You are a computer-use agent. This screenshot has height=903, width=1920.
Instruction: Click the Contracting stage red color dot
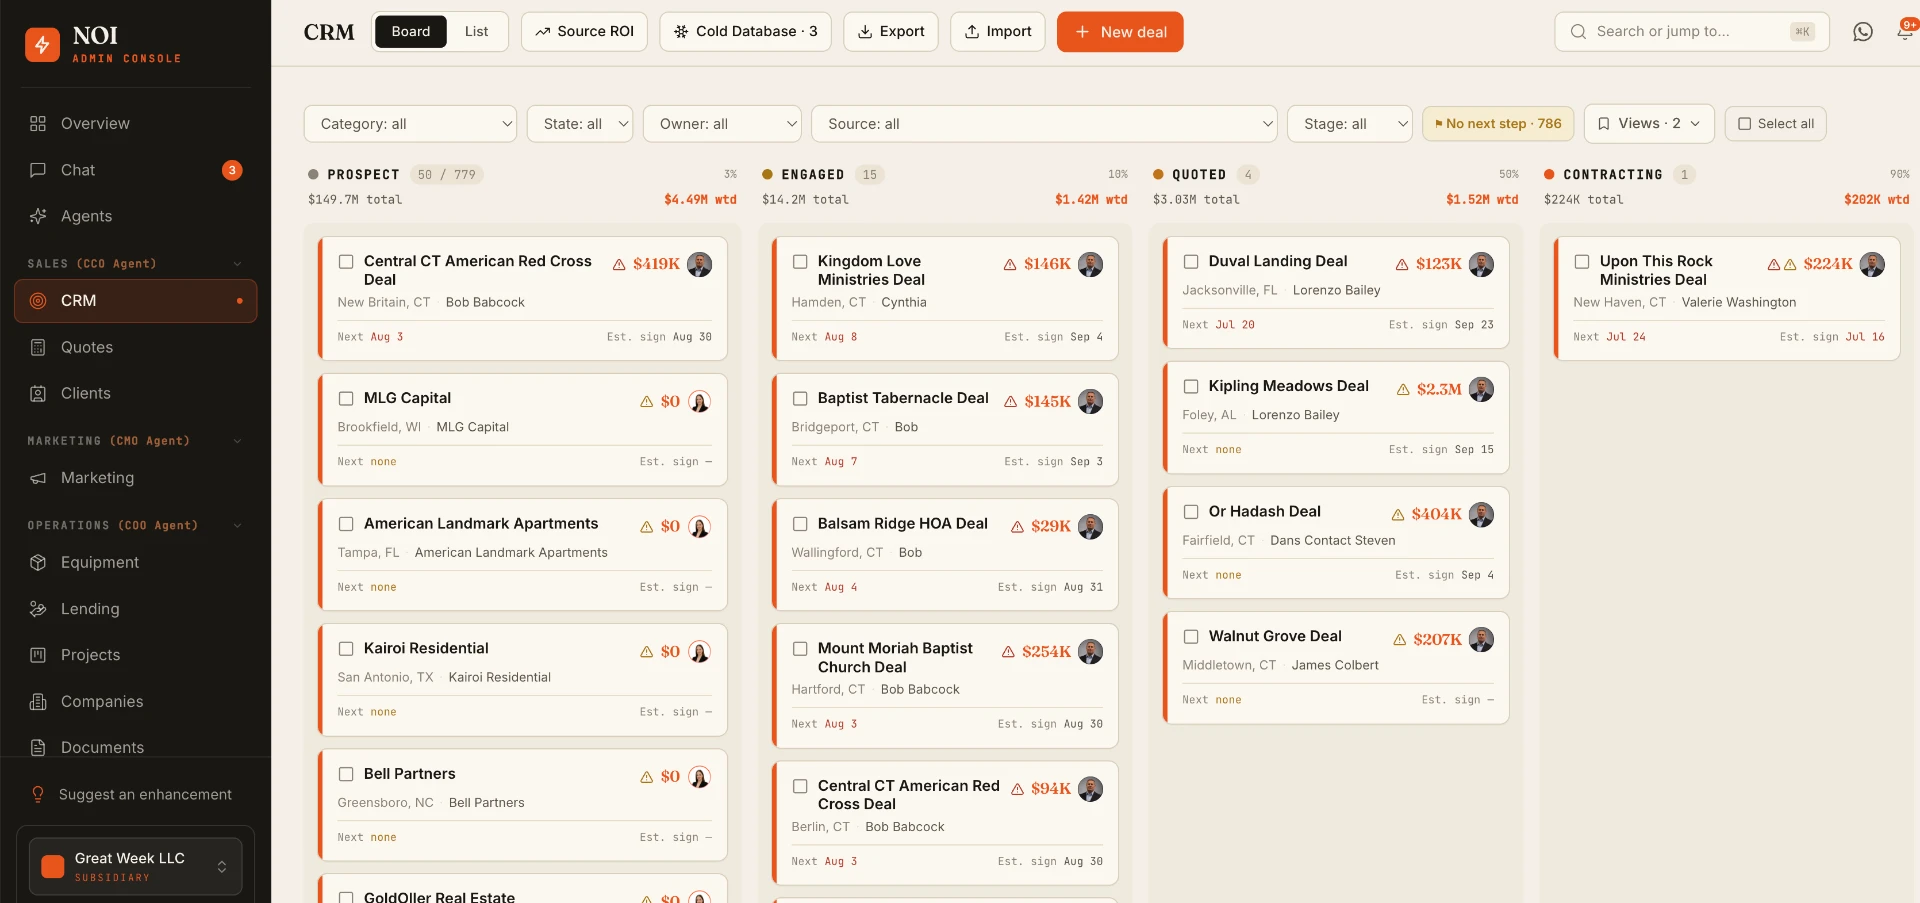[1549, 175]
